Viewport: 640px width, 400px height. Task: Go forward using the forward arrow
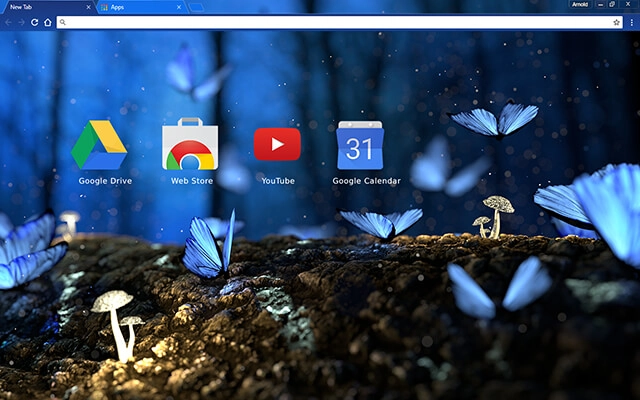point(22,22)
